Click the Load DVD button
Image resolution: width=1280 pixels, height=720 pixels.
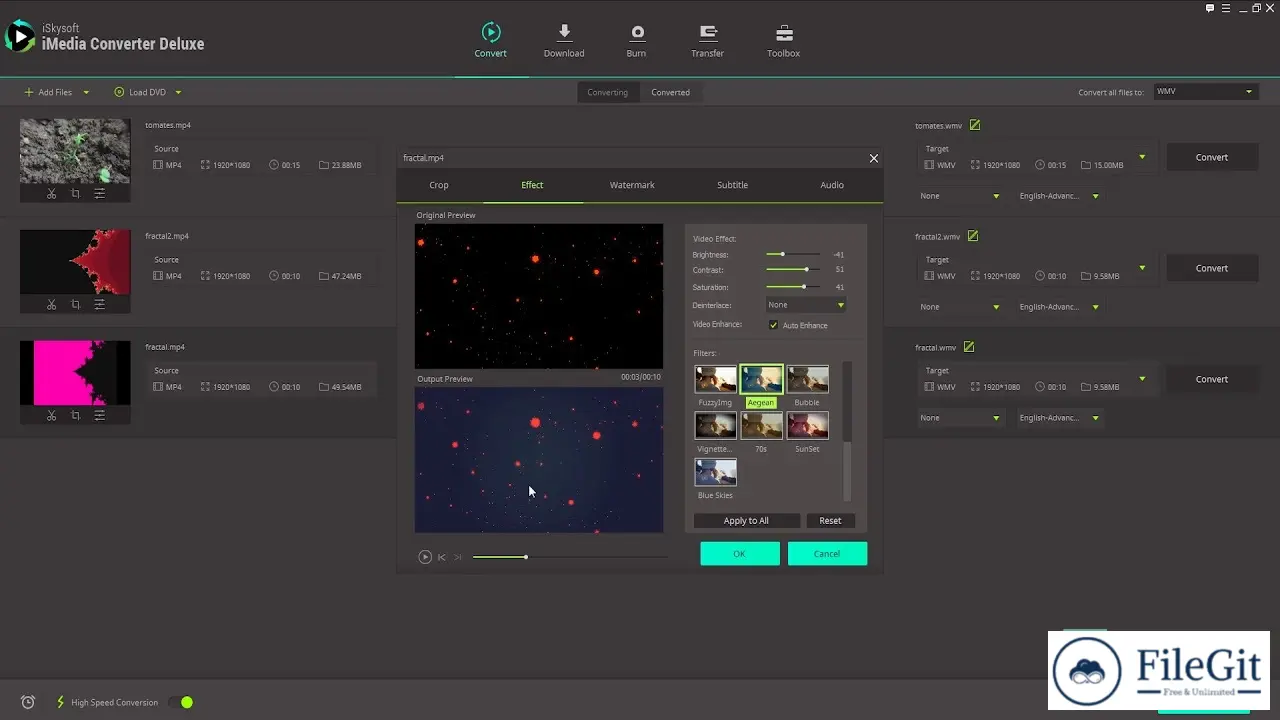tap(140, 92)
